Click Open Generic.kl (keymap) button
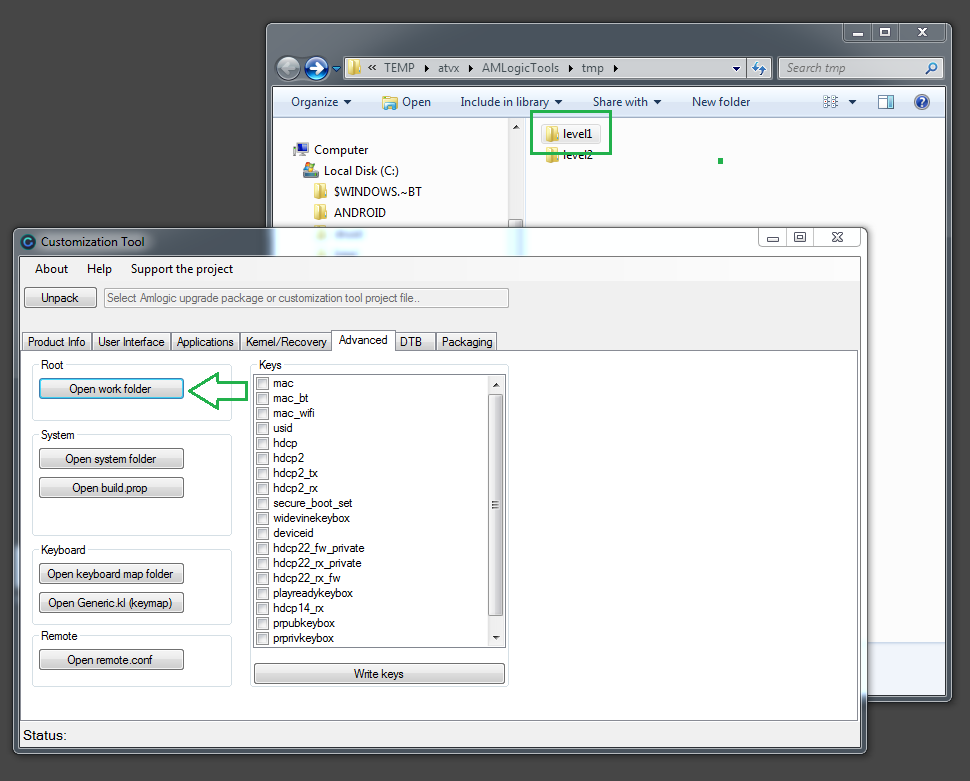Image resolution: width=970 pixels, height=781 pixels. point(111,603)
